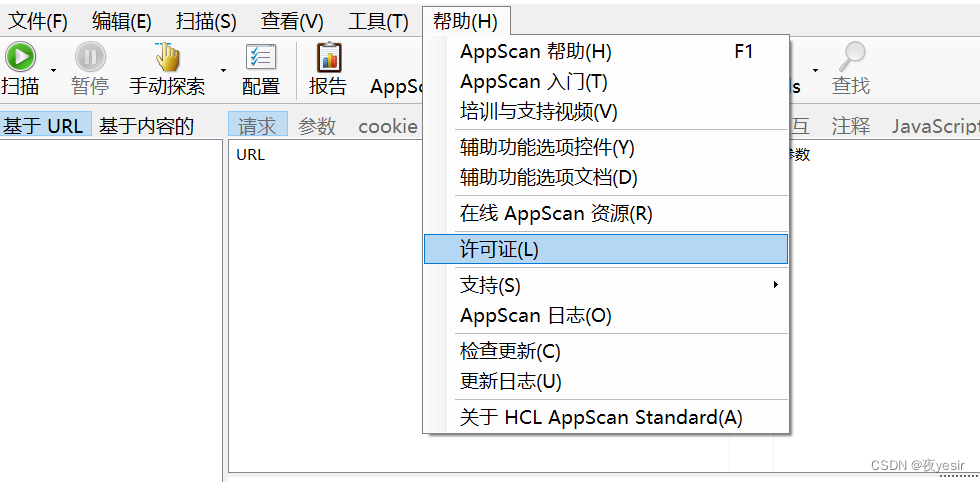The height and width of the screenshot is (482, 980).
Task: Open AppScan 日志(O) entry
Action: (x=606, y=316)
